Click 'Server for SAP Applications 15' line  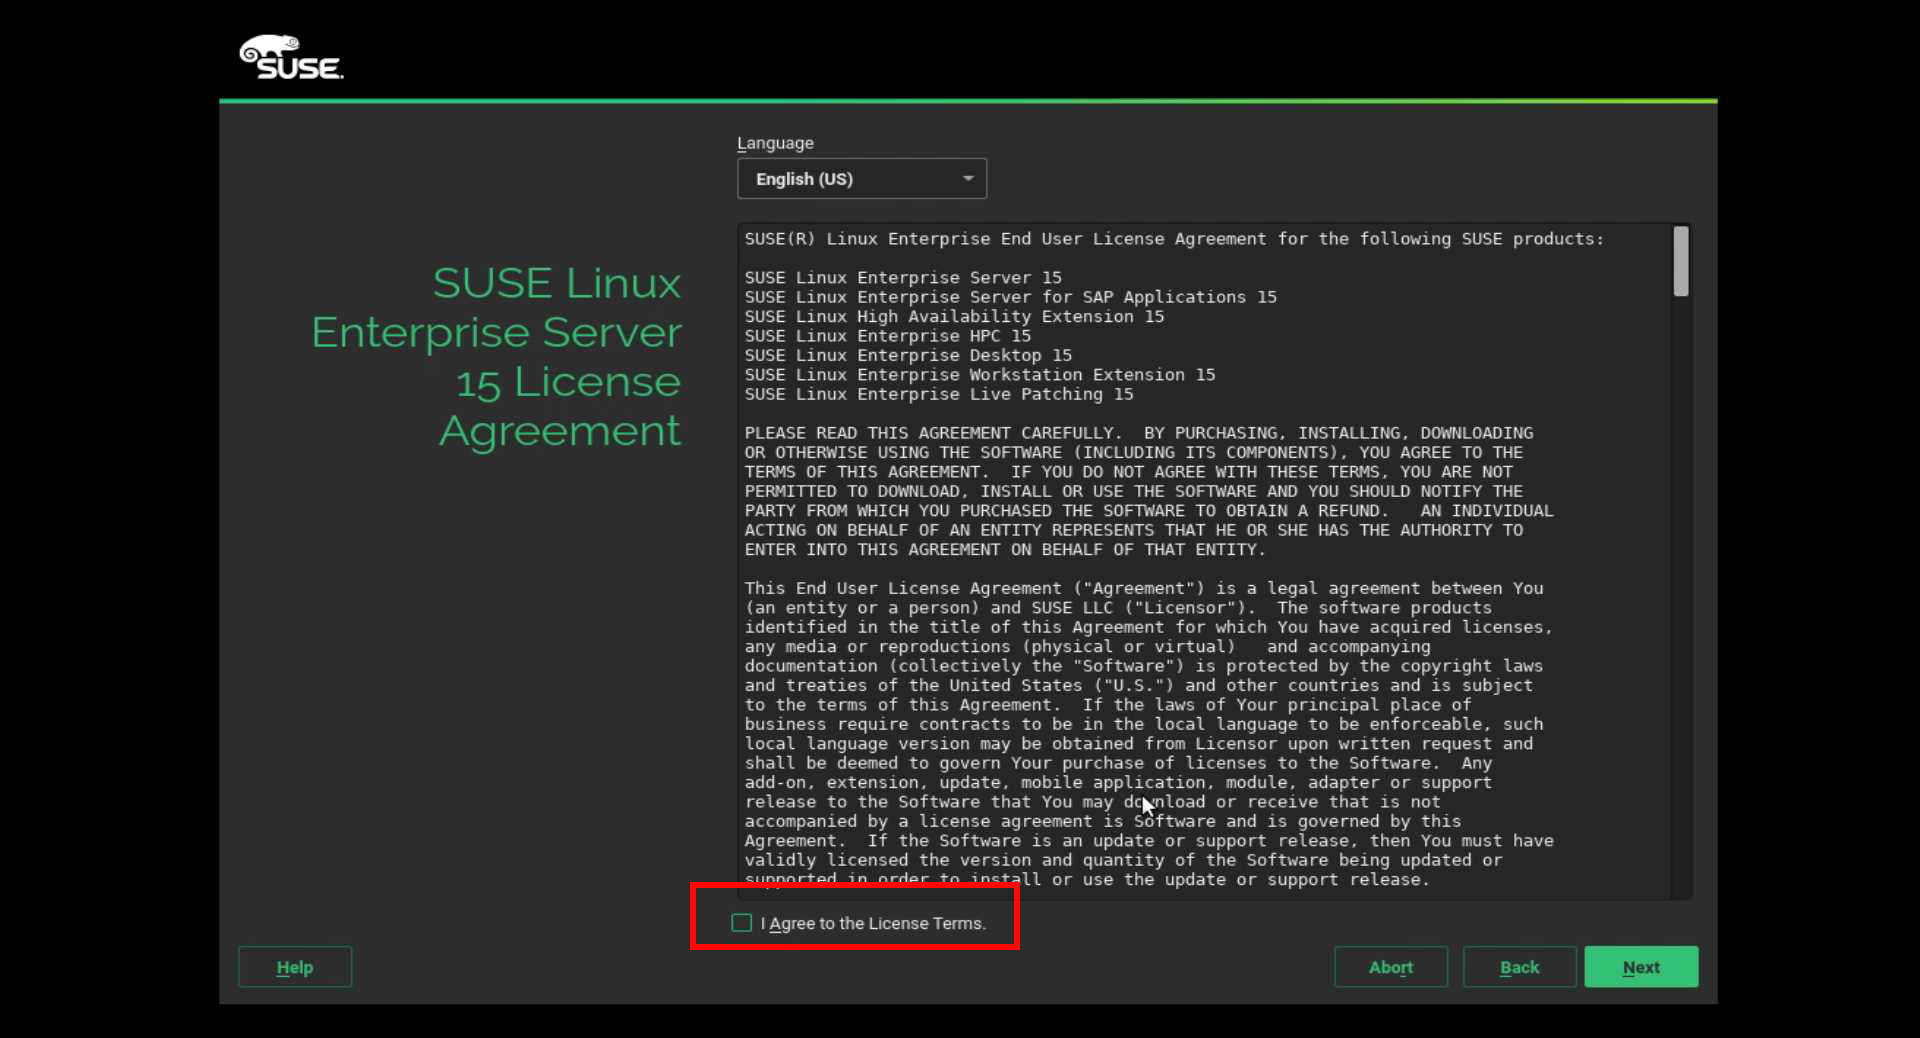pos(1011,297)
